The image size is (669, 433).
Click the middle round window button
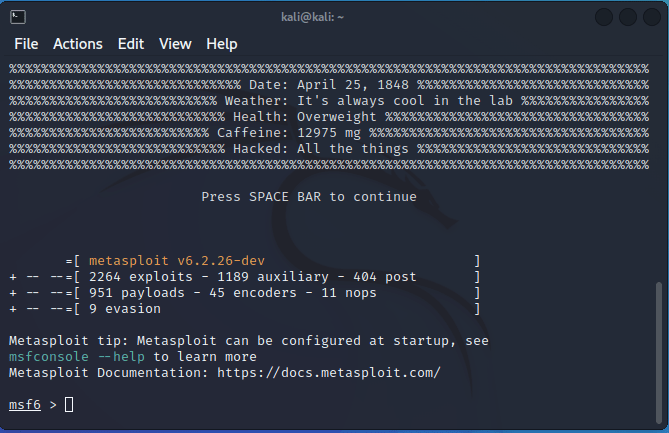point(628,17)
